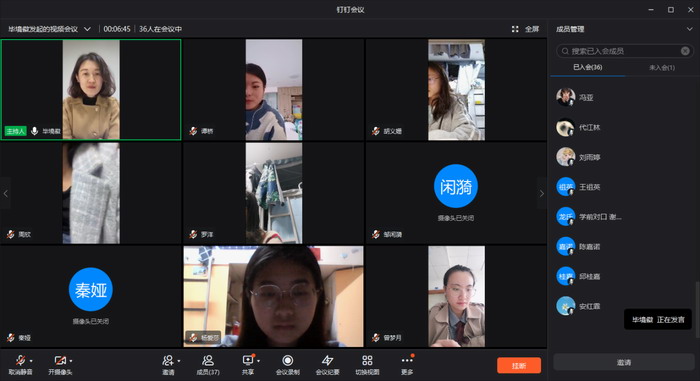Image resolution: width=700 pixels, height=381 pixels.
Task: Click muted mic icon beside 周欣
Action: point(11,234)
